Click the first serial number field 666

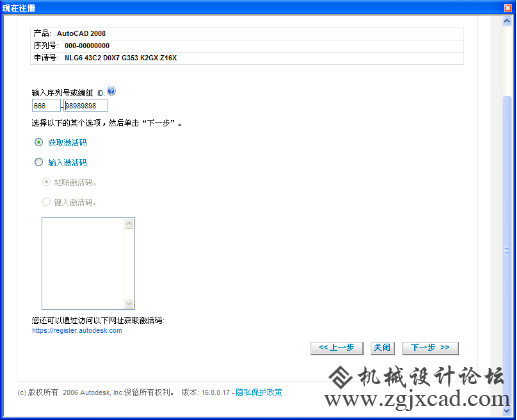click(46, 106)
